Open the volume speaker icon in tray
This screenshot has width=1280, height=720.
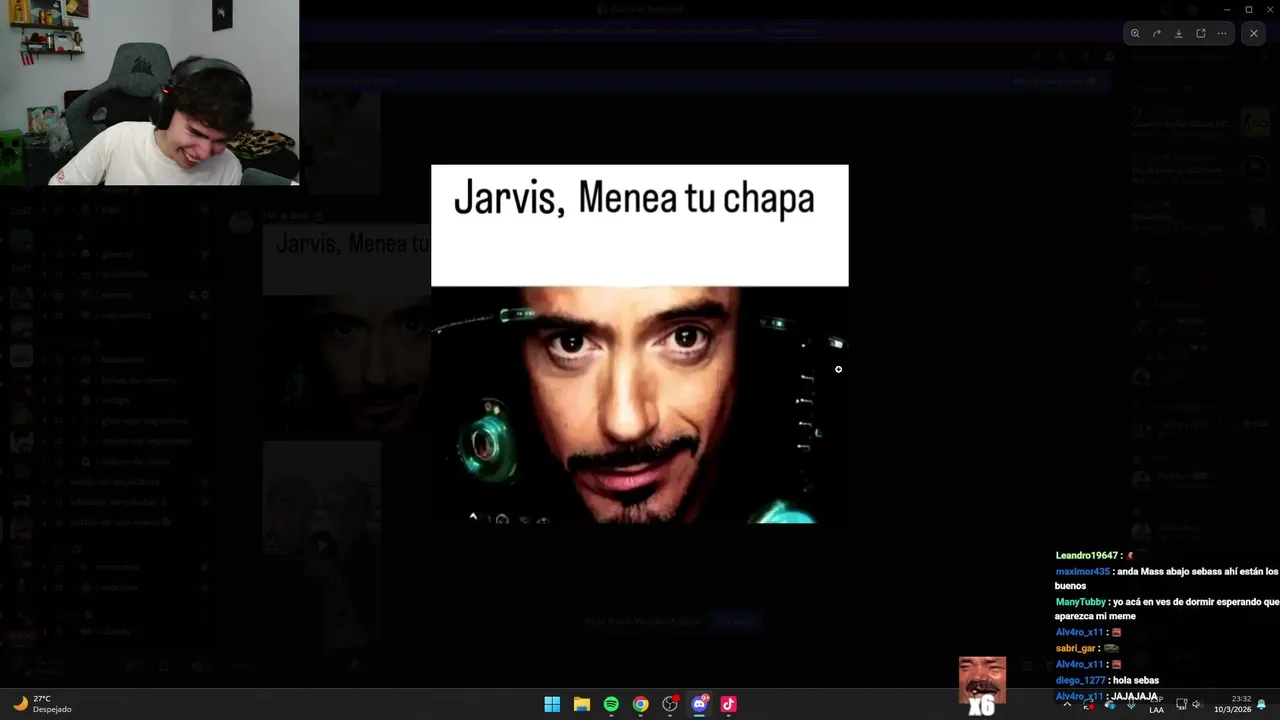(1196, 704)
